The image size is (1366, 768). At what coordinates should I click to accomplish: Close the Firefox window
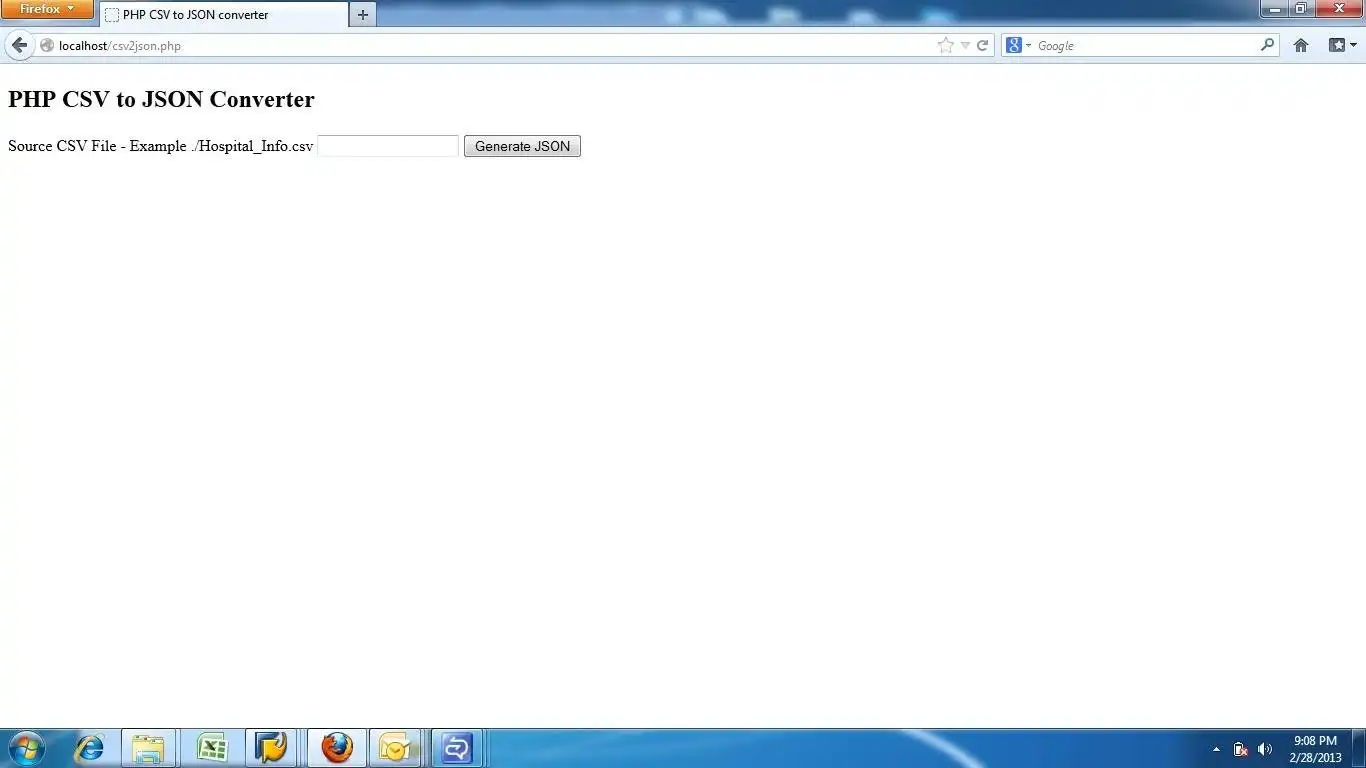point(1339,9)
